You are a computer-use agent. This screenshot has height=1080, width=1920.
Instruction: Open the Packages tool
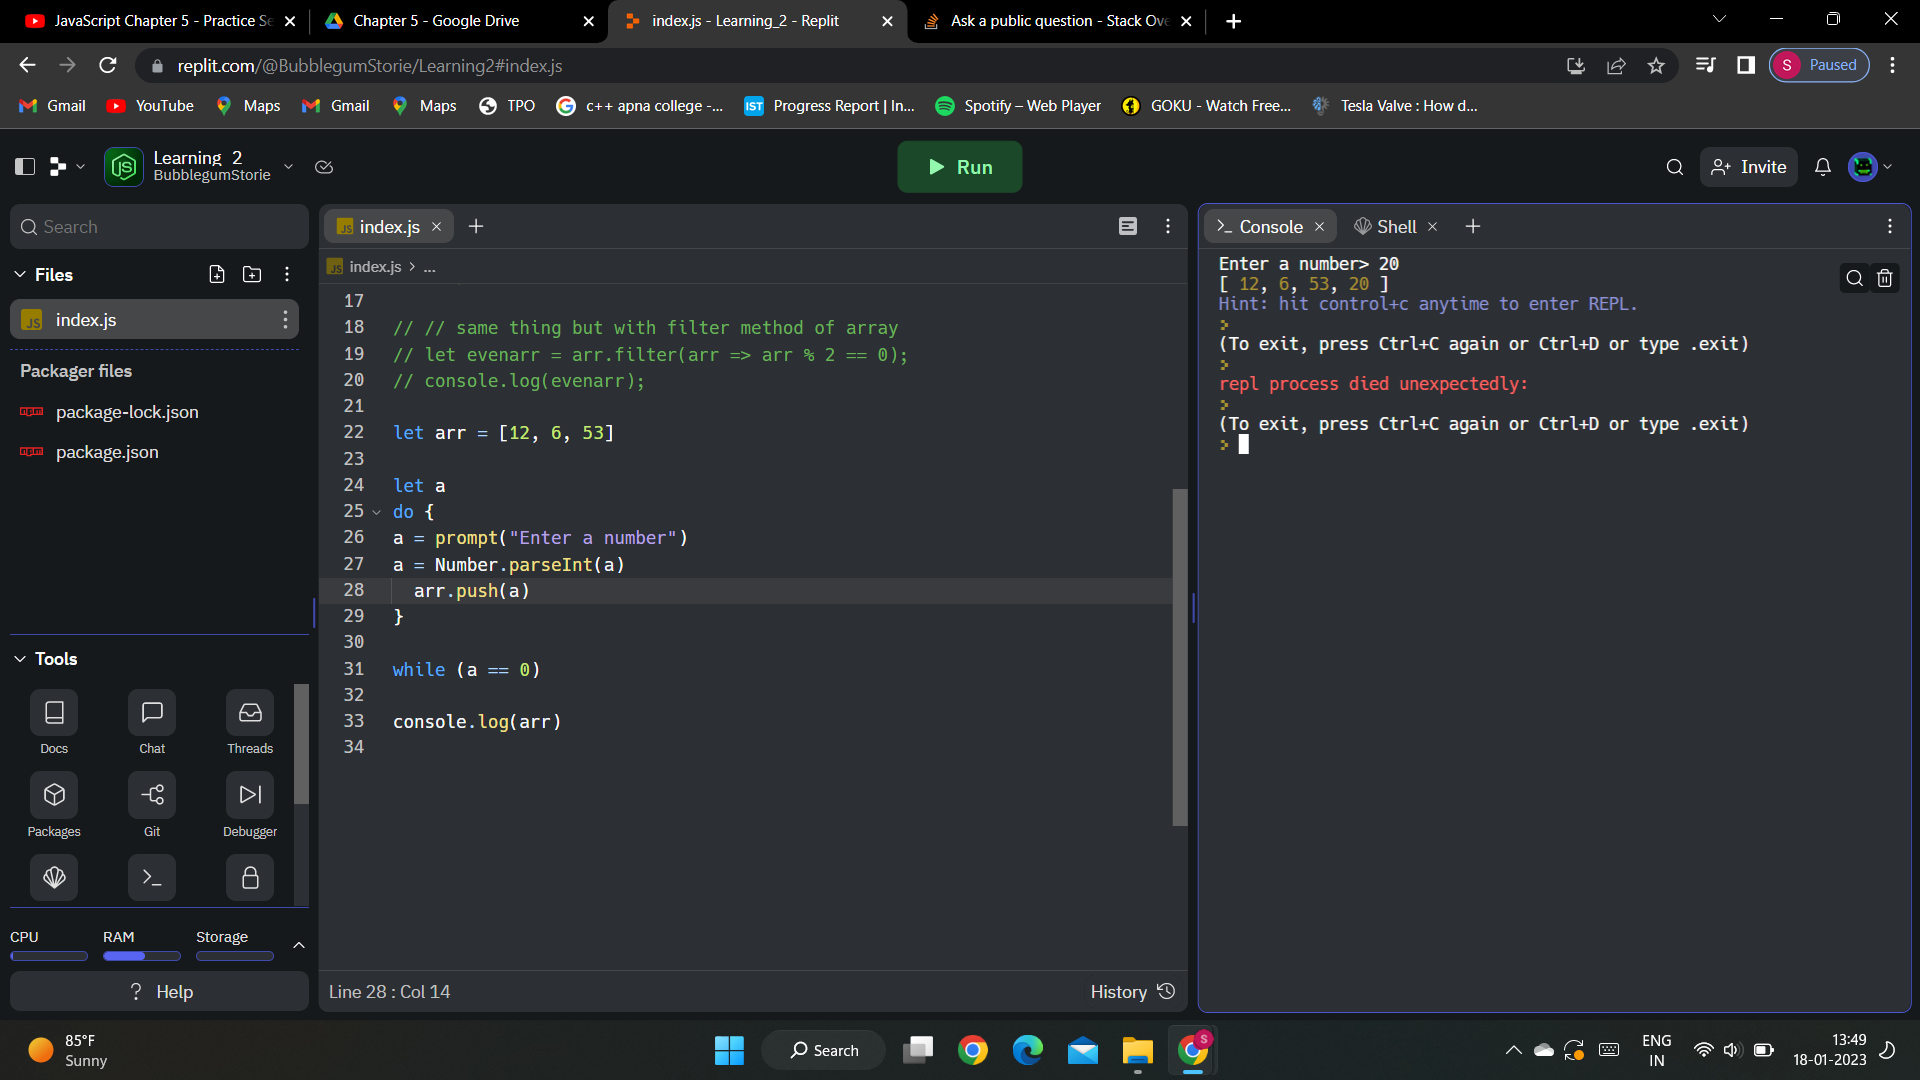pos(54,805)
